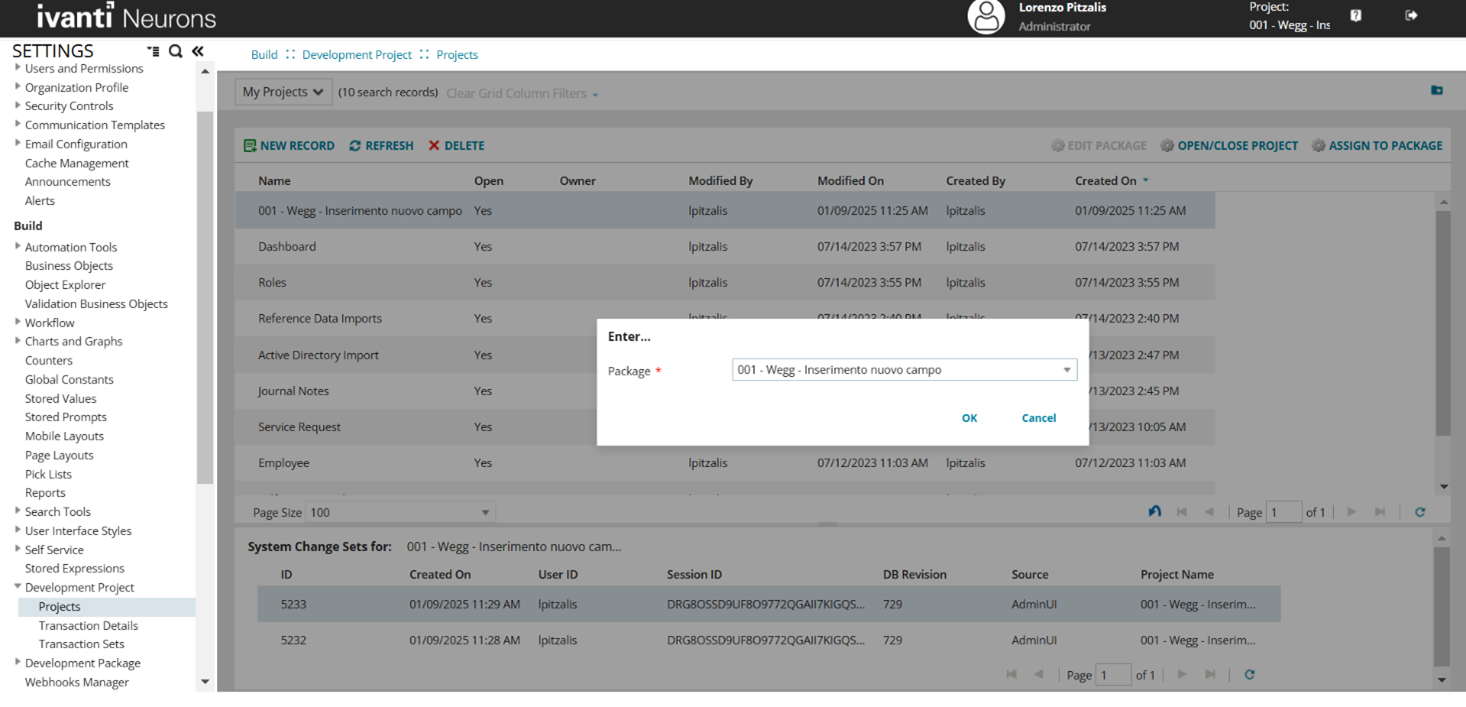Viewport: 1466px width, 707px height.
Task: Sort by the Modified On column header
Action: (x=850, y=181)
